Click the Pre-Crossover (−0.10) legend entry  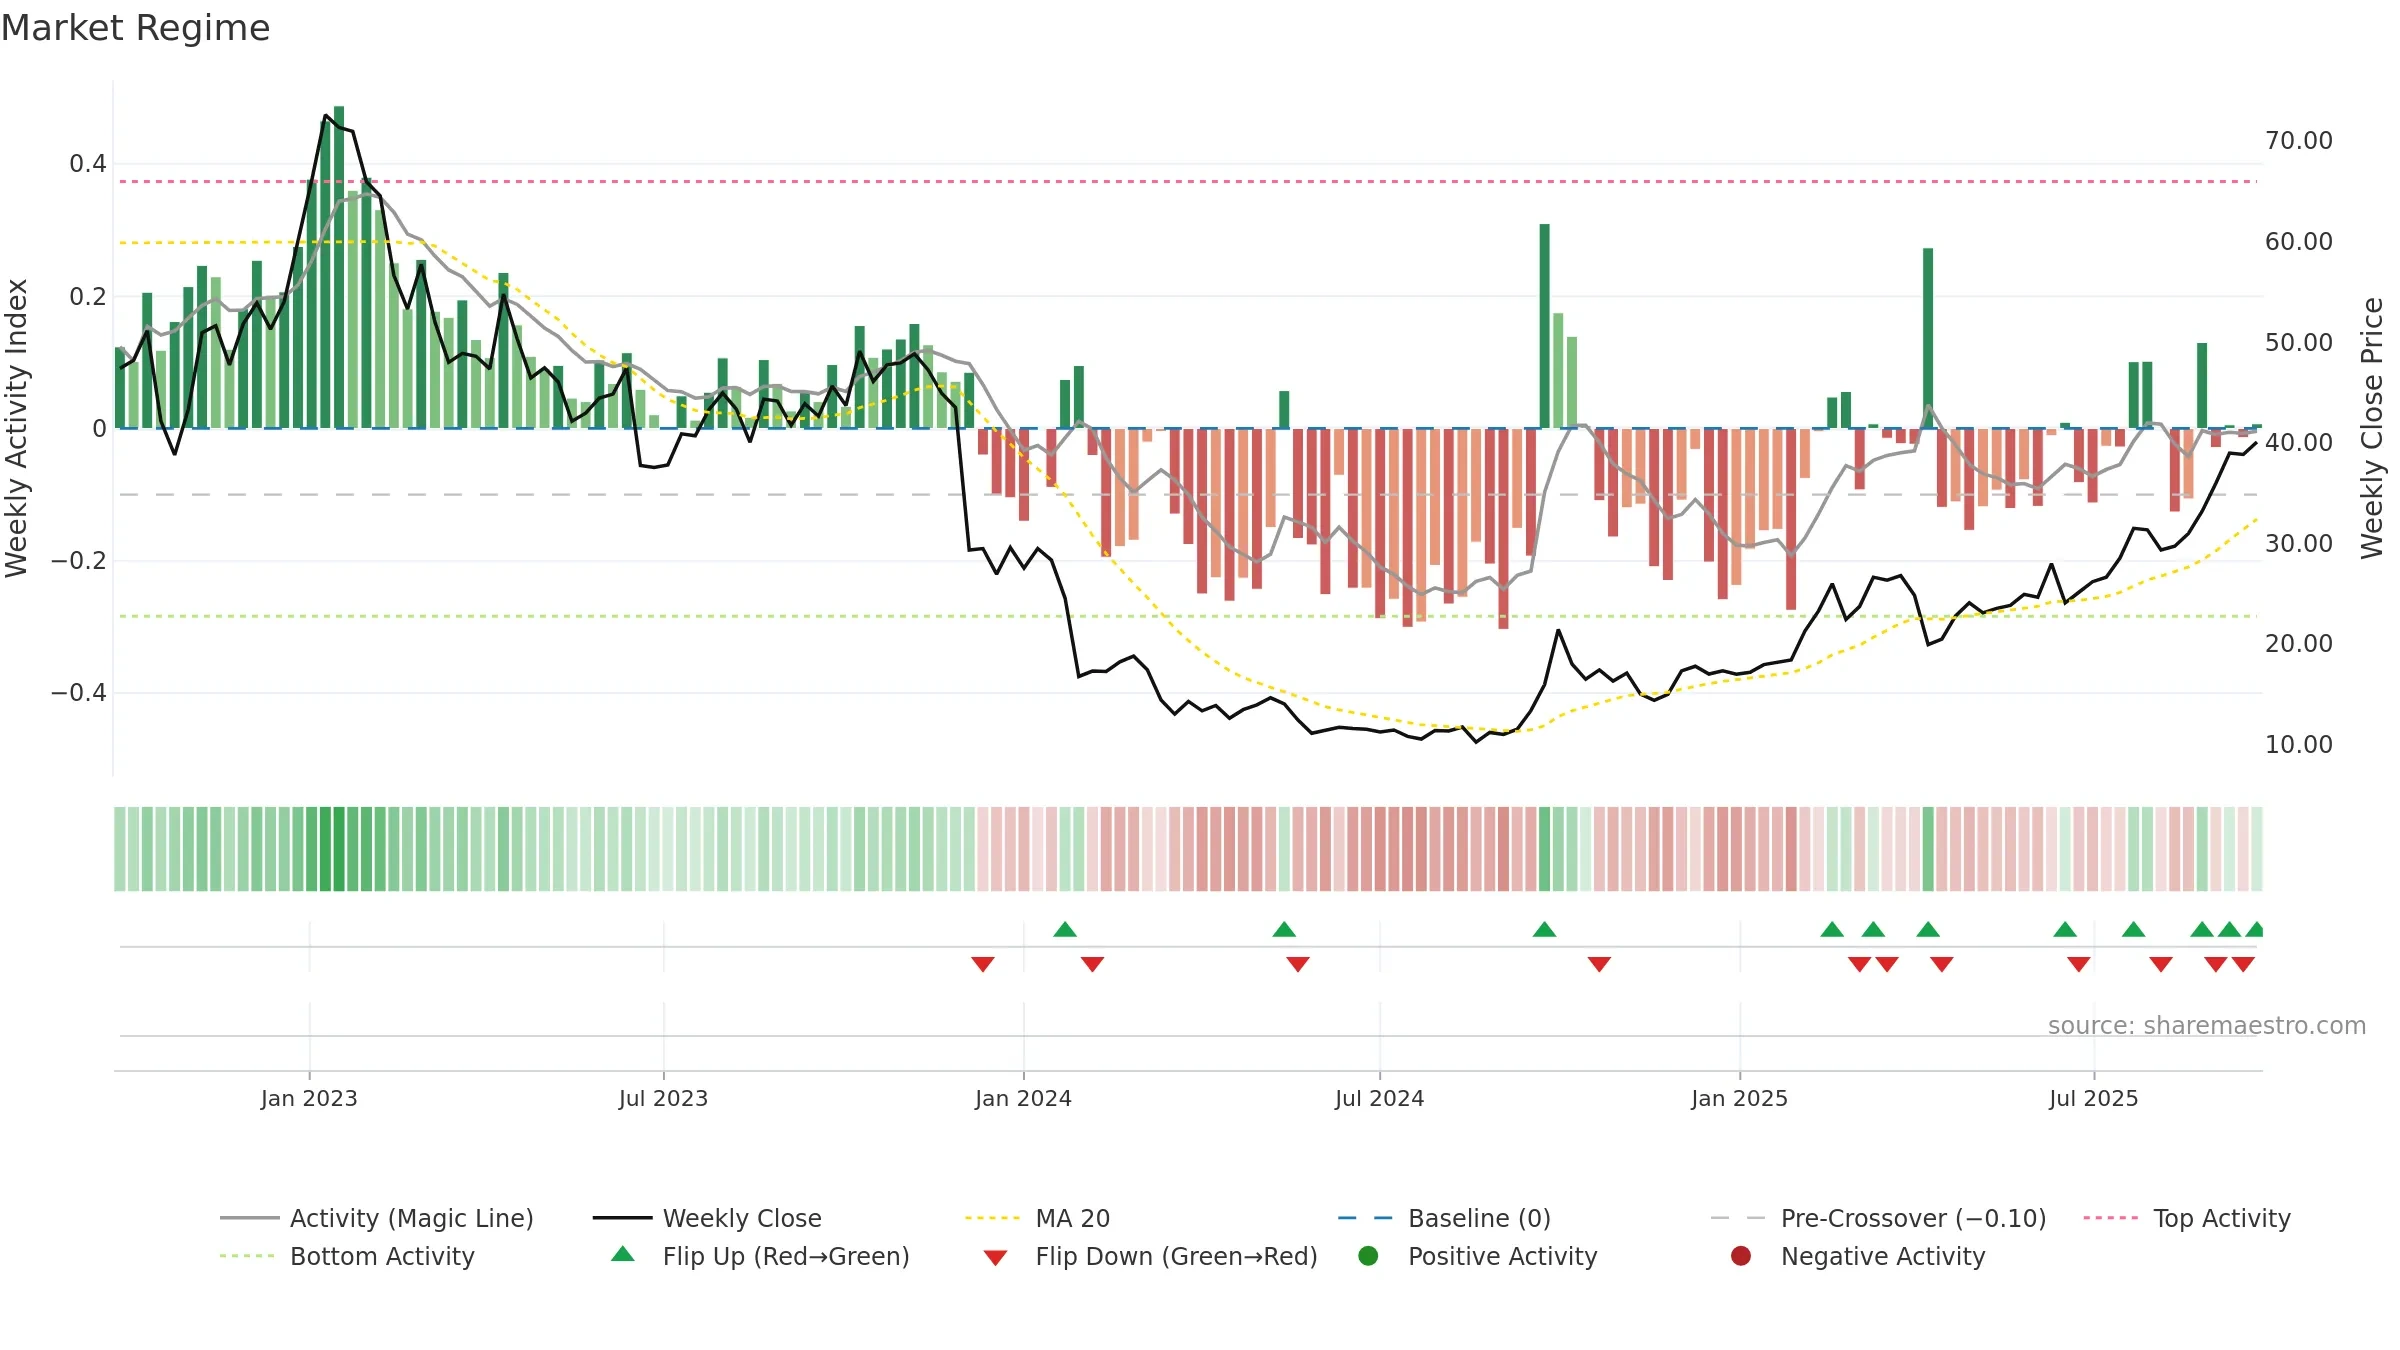pyautogui.click(x=1879, y=1218)
